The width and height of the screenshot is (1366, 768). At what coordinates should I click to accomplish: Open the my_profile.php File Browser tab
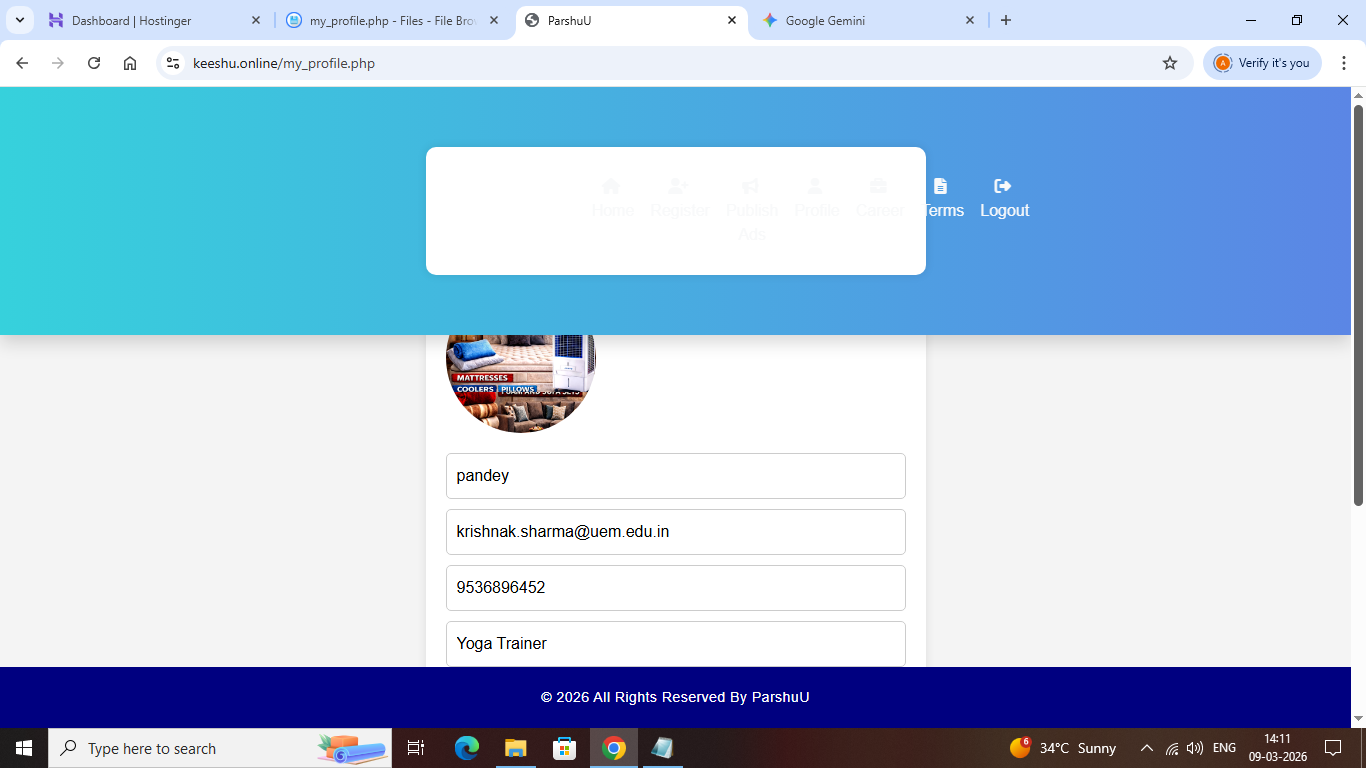point(390,20)
